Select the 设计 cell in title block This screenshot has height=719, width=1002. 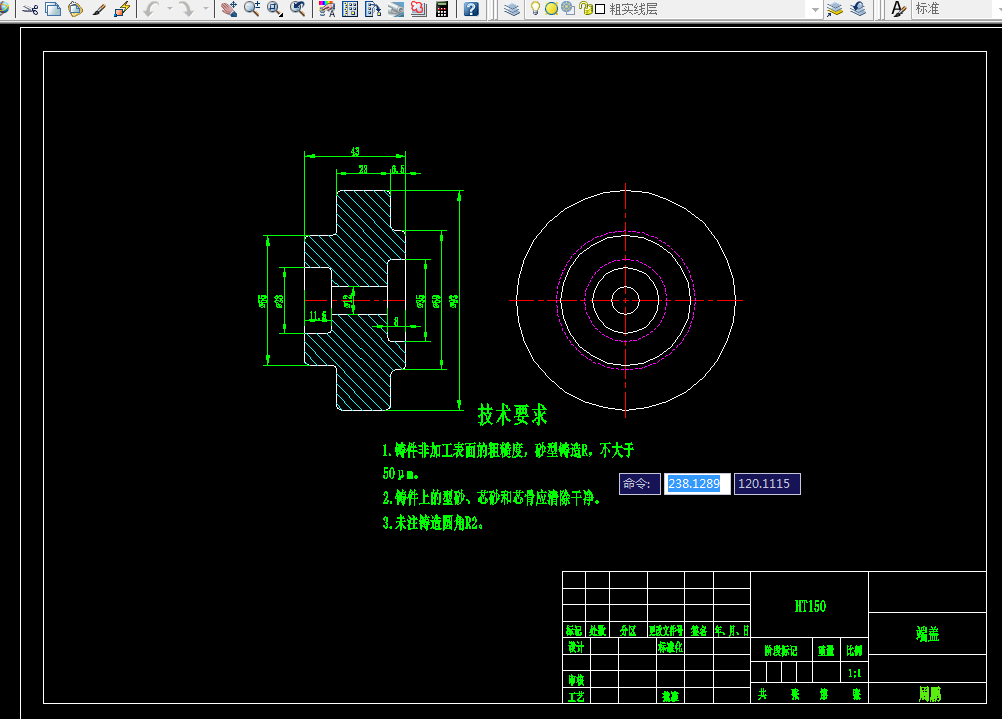point(576,647)
